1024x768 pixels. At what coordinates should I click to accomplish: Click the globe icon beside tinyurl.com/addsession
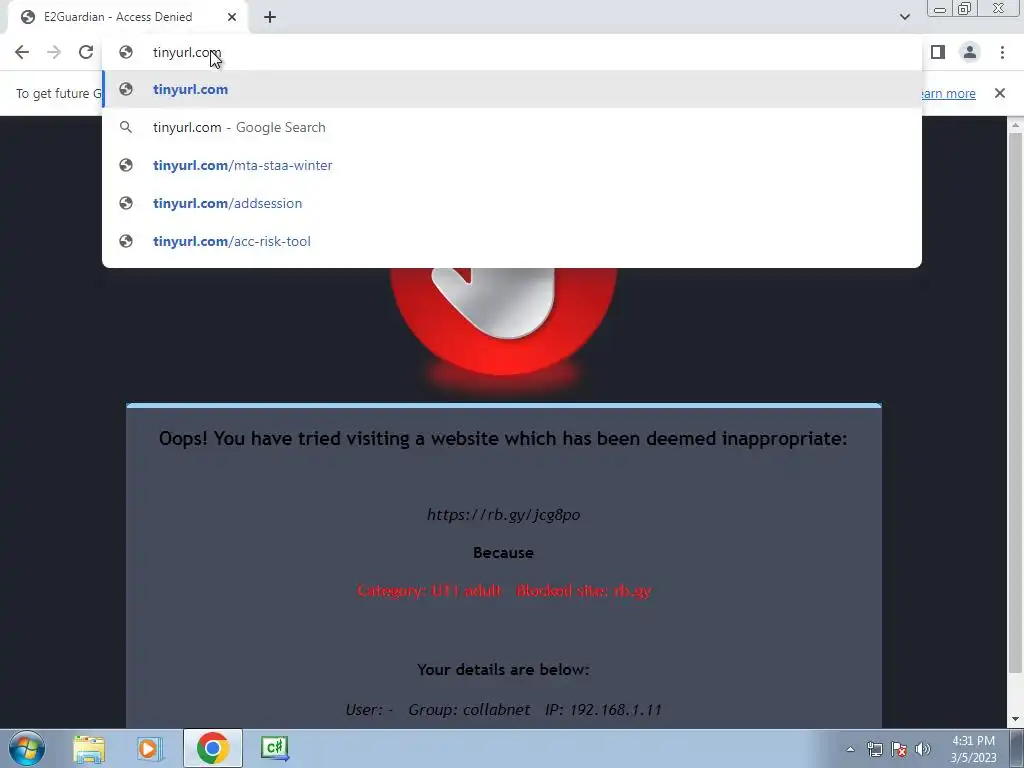126,203
